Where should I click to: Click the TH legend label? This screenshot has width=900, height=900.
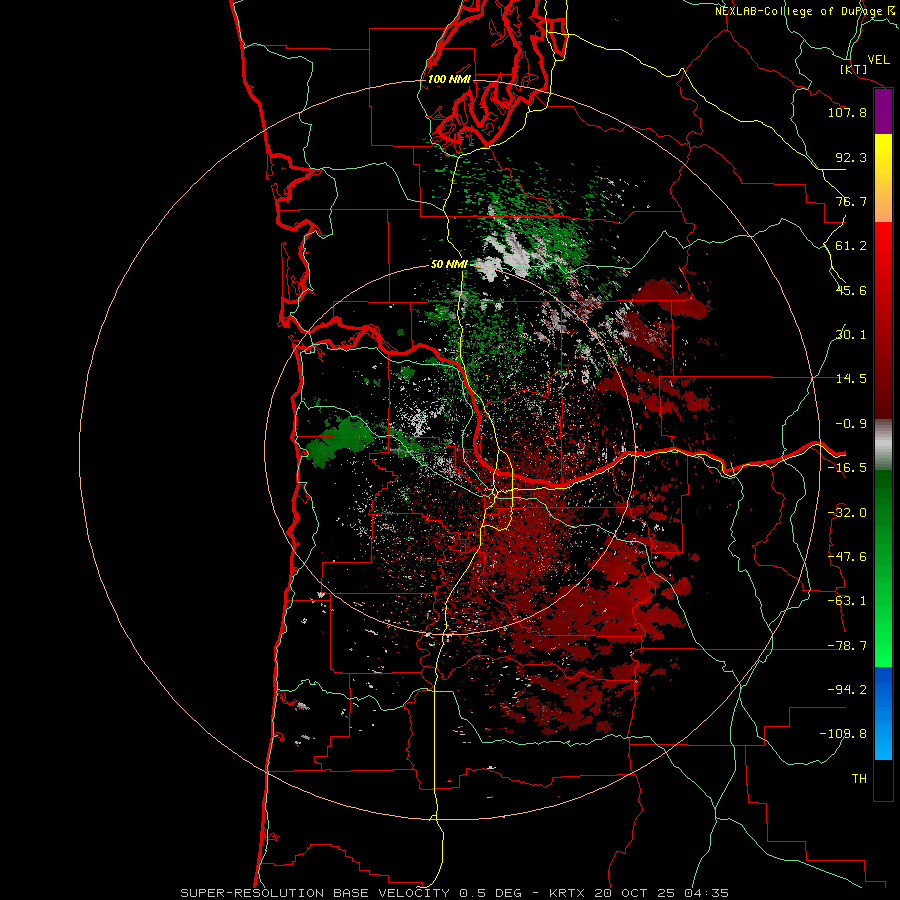859,779
